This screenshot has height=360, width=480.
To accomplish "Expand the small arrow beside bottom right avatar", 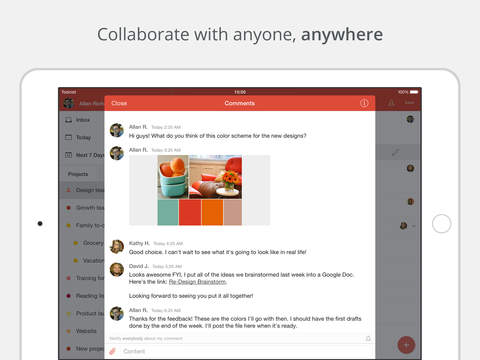I will pos(413,226).
